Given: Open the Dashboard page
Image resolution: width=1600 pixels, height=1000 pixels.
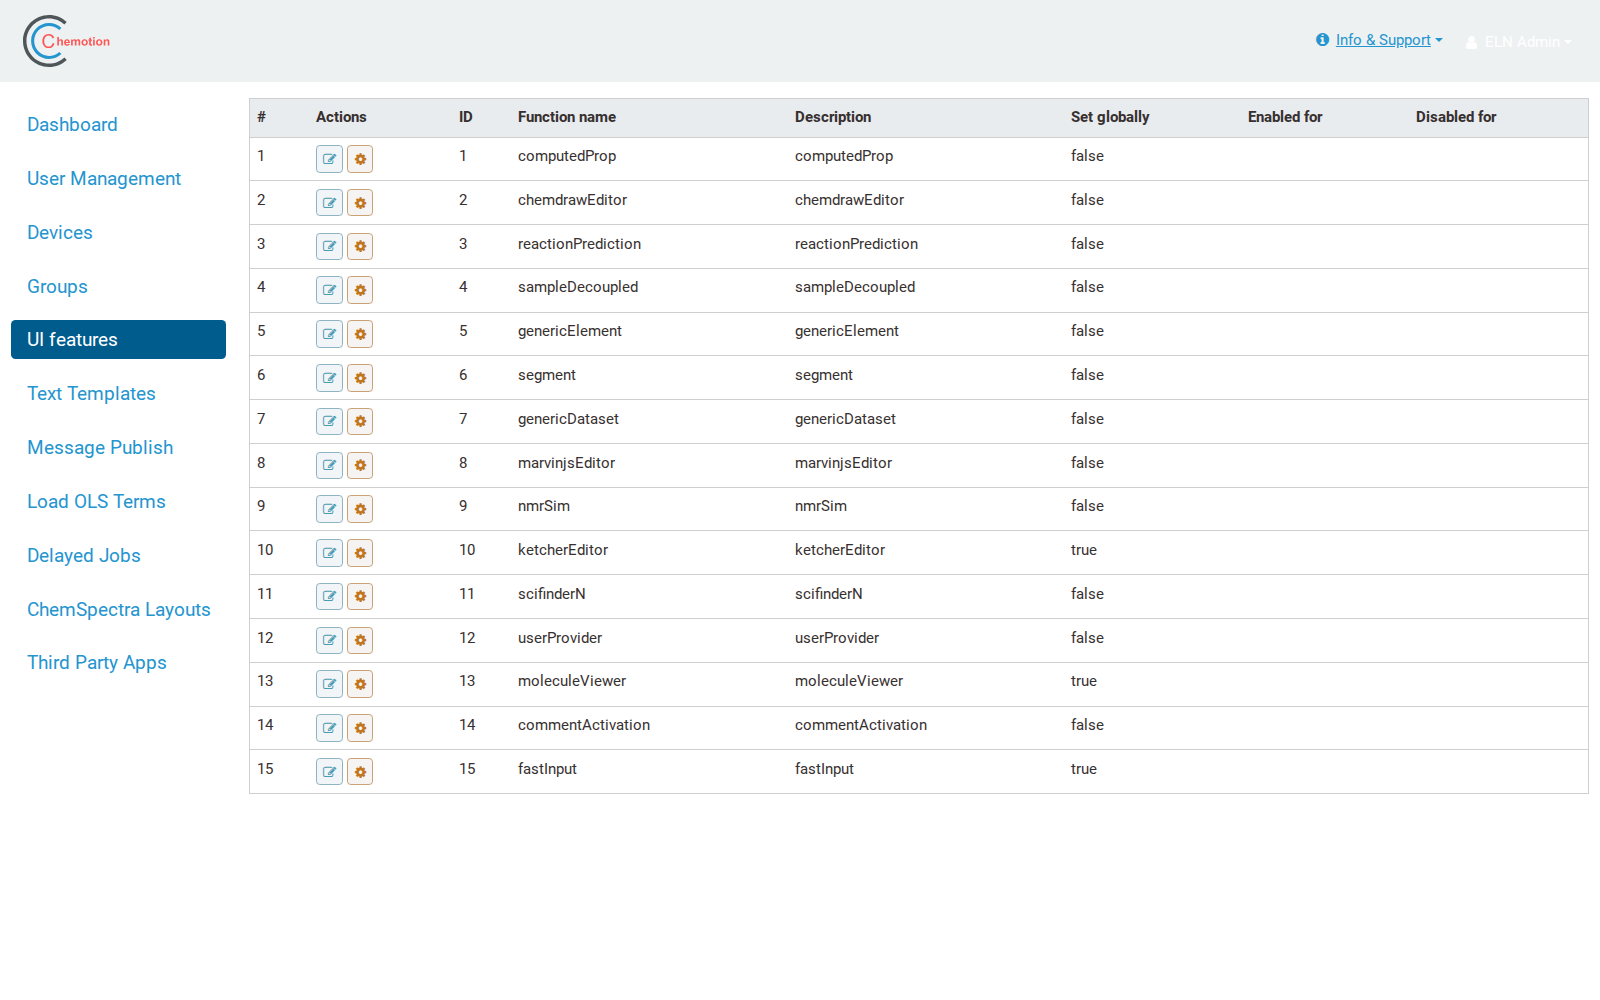Looking at the screenshot, I should tap(72, 125).
